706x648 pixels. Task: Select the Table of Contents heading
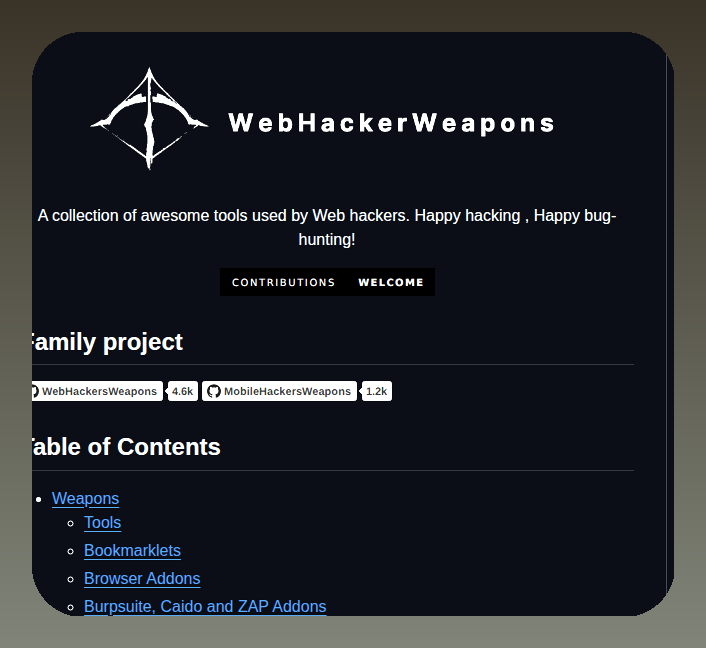tap(126, 447)
